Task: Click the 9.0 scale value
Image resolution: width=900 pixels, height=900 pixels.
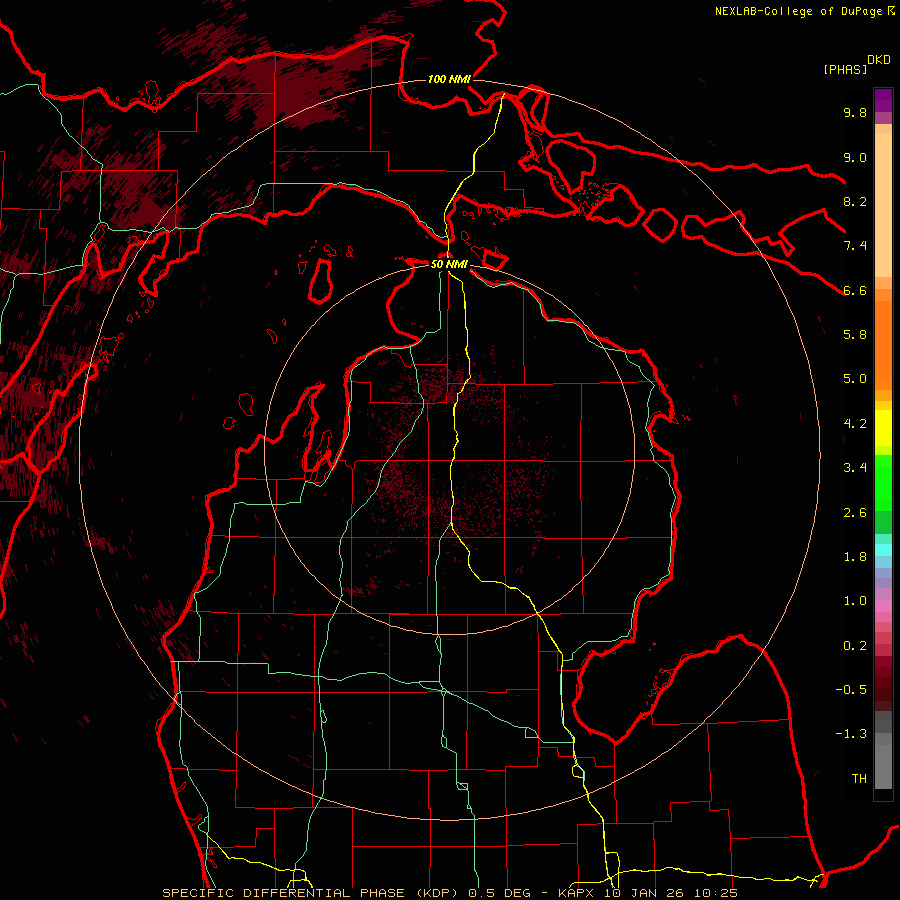Action: pos(855,157)
